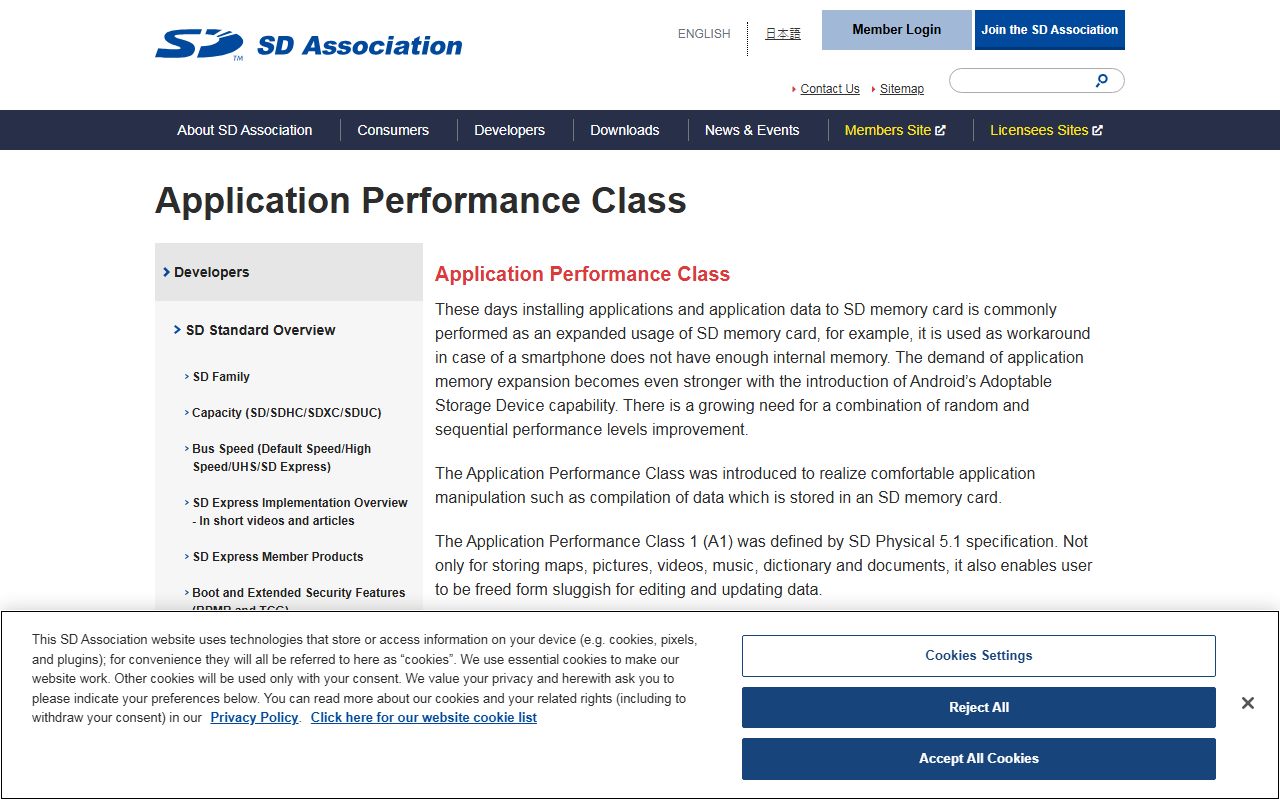Screen dimensions: 1280x800
Task: Select Developers in the sidebar
Action: point(289,272)
